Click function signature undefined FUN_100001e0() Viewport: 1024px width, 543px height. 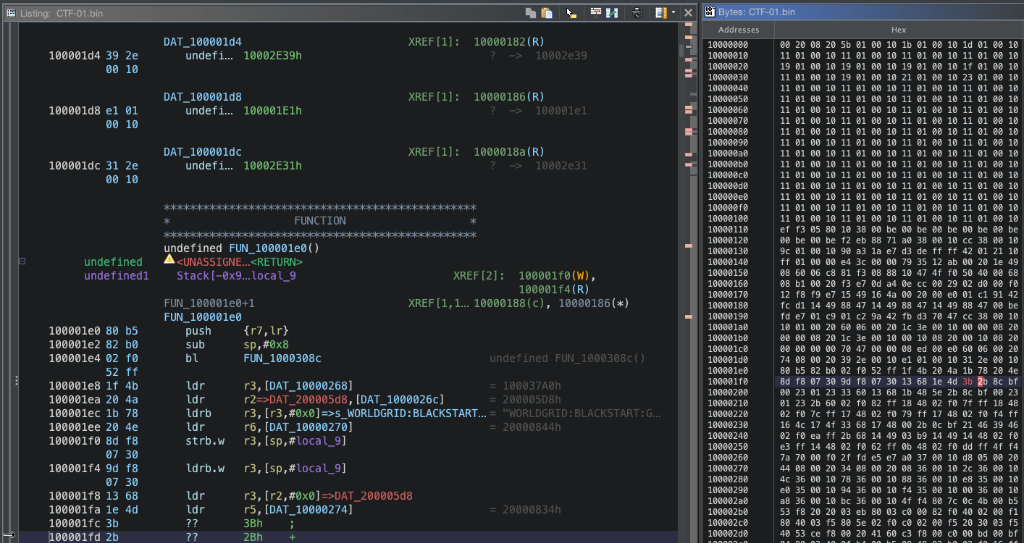click(242, 248)
